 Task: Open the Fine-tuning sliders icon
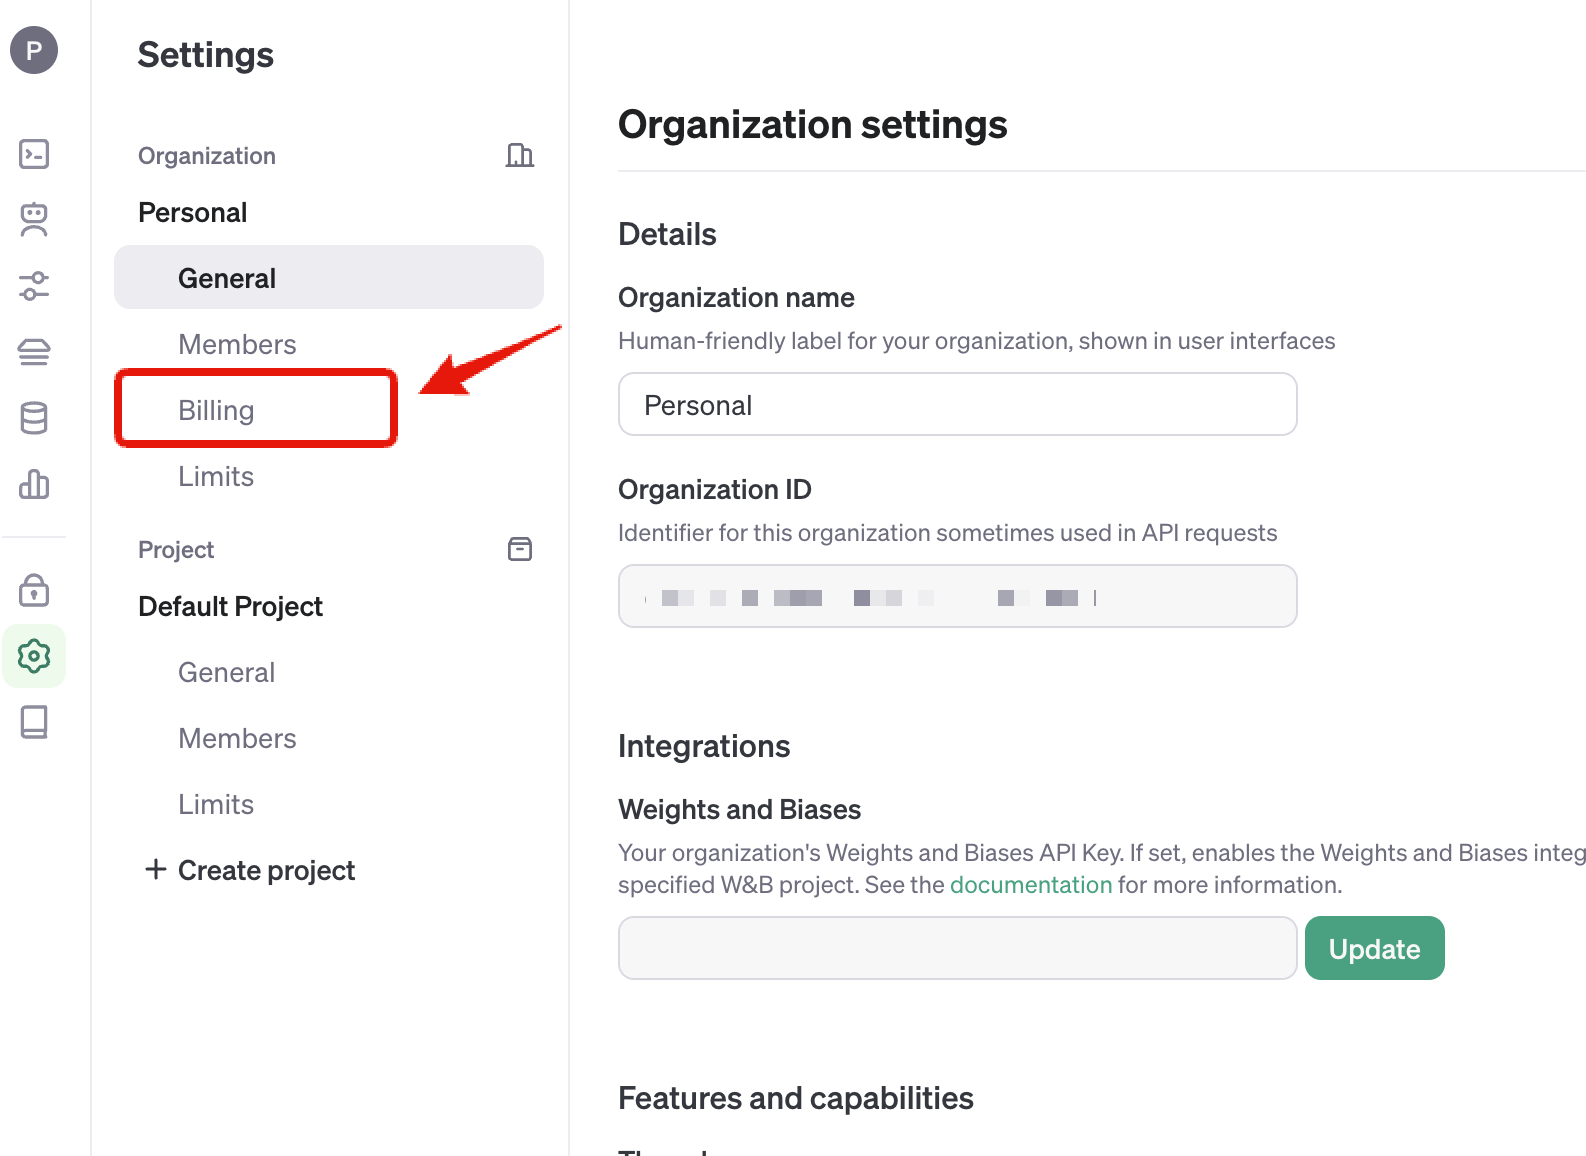[x=34, y=286]
